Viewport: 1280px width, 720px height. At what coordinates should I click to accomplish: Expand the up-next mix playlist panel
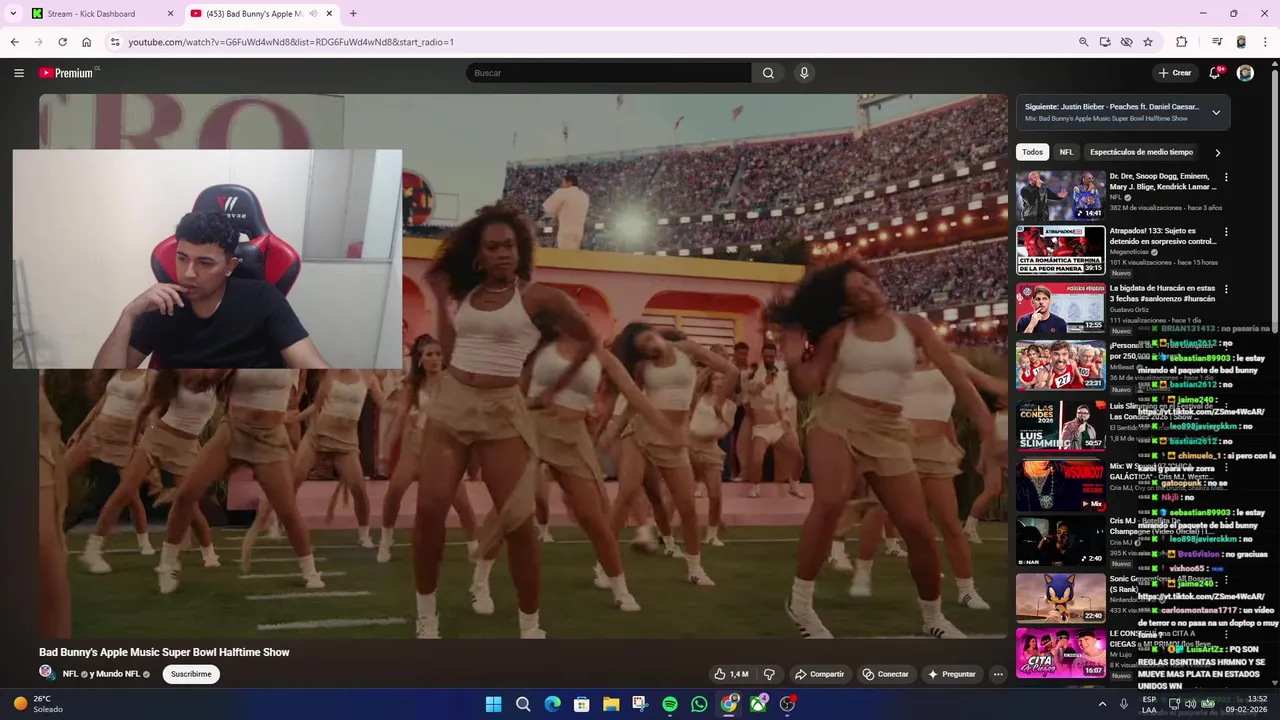1216,112
